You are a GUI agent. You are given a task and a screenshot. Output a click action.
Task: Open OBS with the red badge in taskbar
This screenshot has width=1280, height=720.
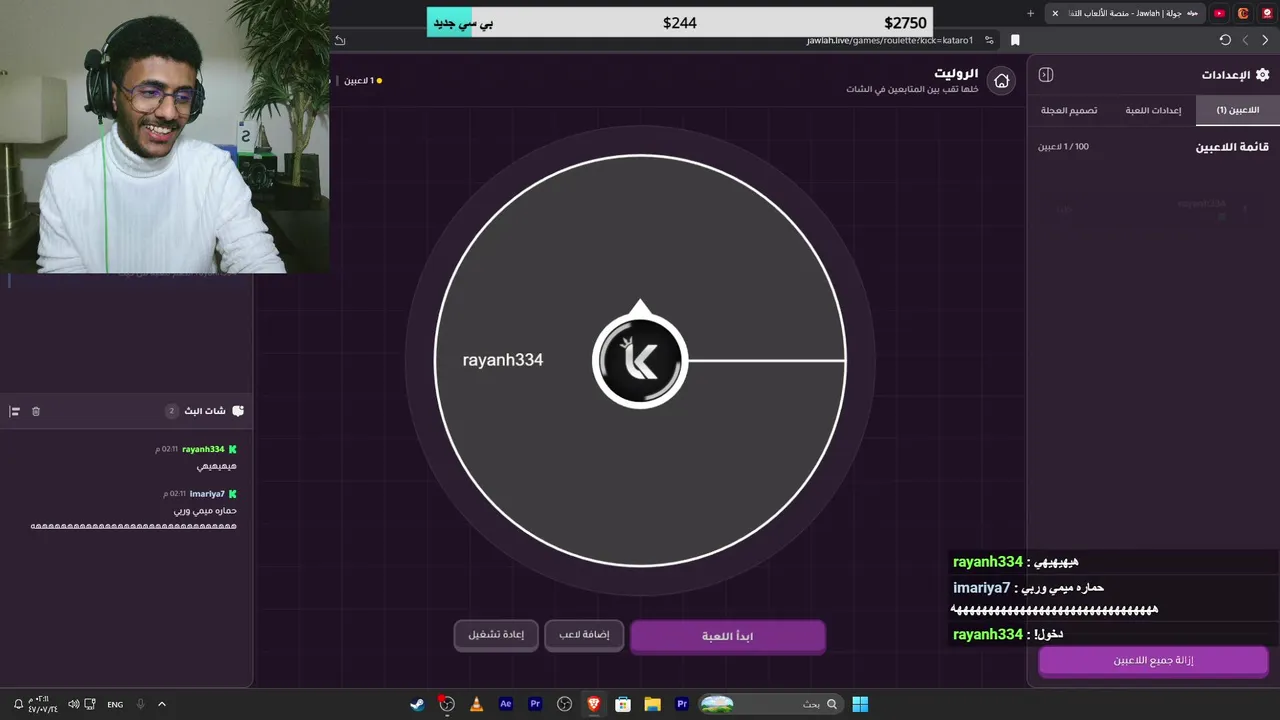447,704
